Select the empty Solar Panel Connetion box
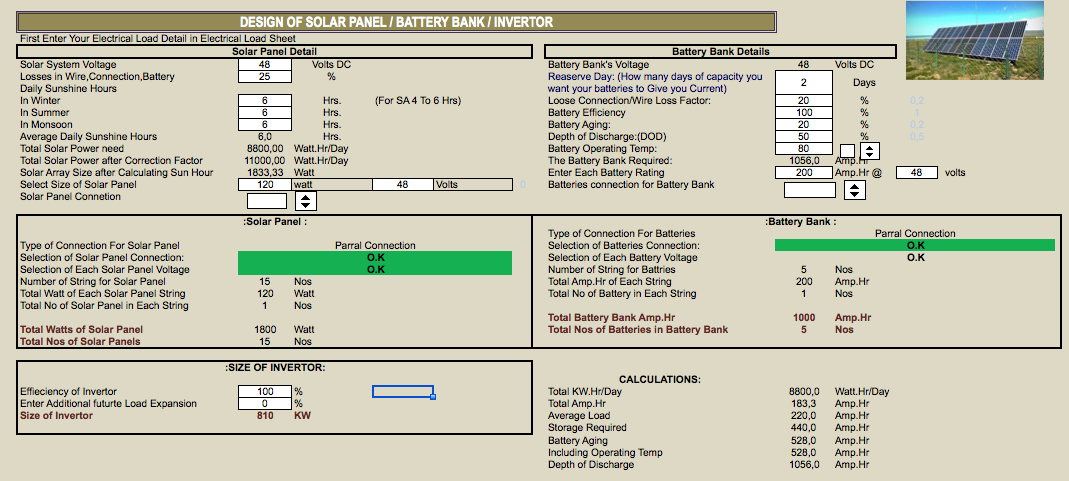The image size is (1069, 481). click(x=267, y=201)
